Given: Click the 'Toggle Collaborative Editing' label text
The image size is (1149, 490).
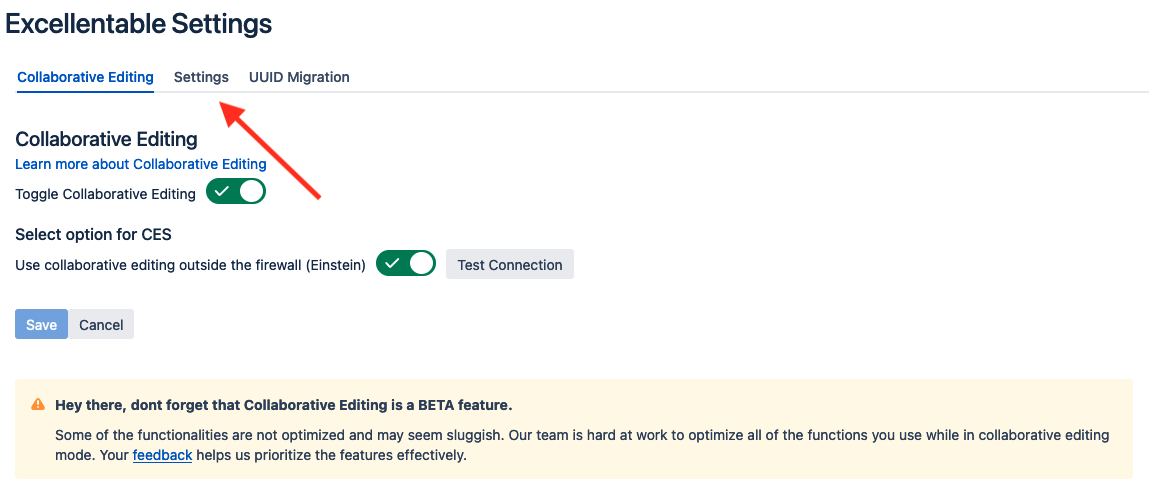Looking at the screenshot, I should (x=106, y=194).
